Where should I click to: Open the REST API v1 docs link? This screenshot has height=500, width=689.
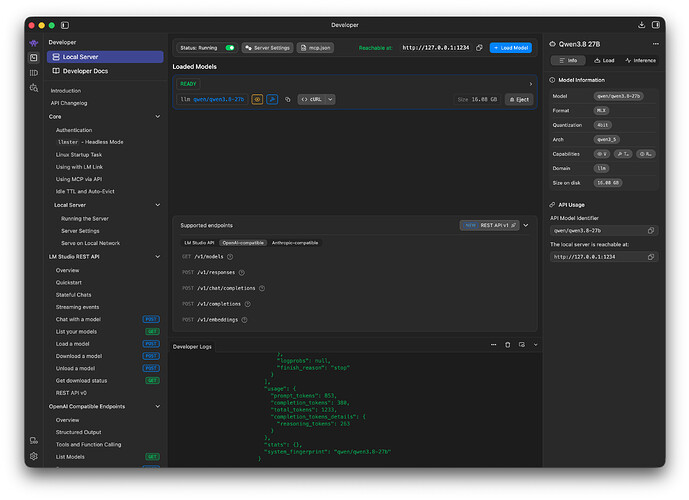[490, 226]
